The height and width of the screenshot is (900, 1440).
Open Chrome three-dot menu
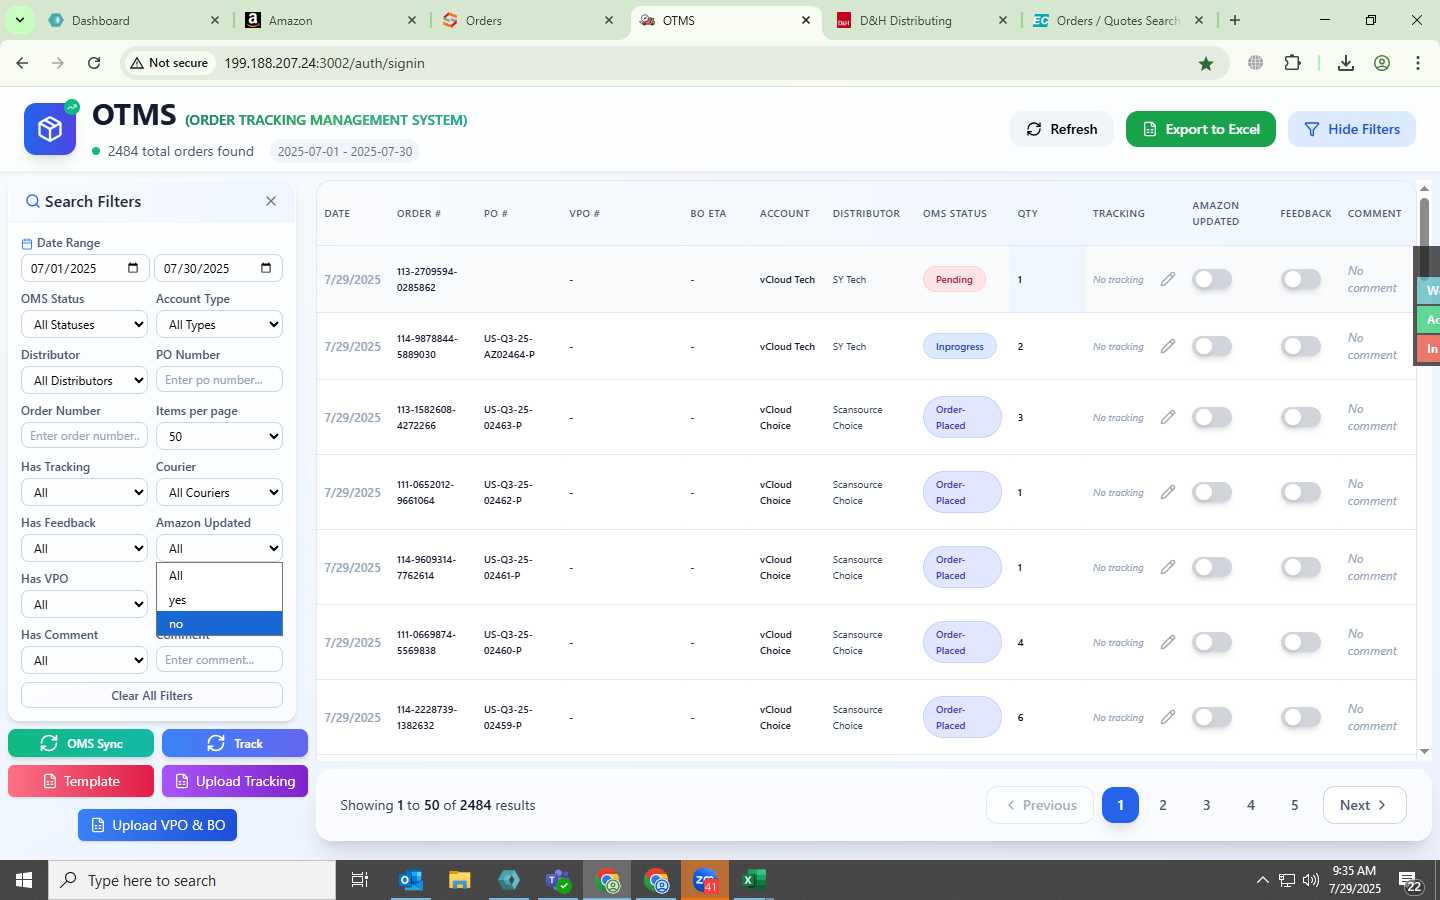point(1418,63)
